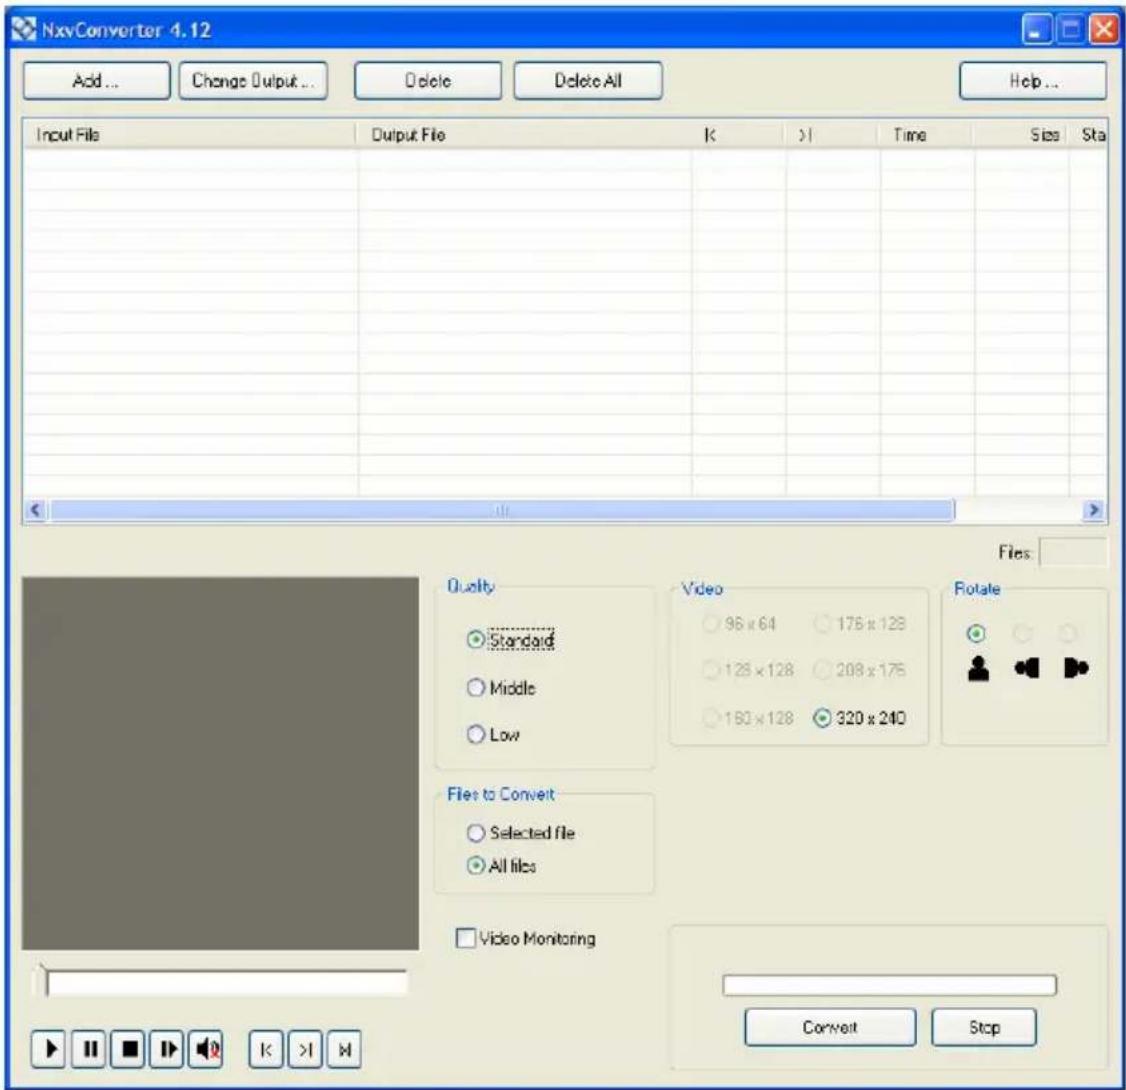
Task: Stop the video preview playback
Action: pos(129,1049)
